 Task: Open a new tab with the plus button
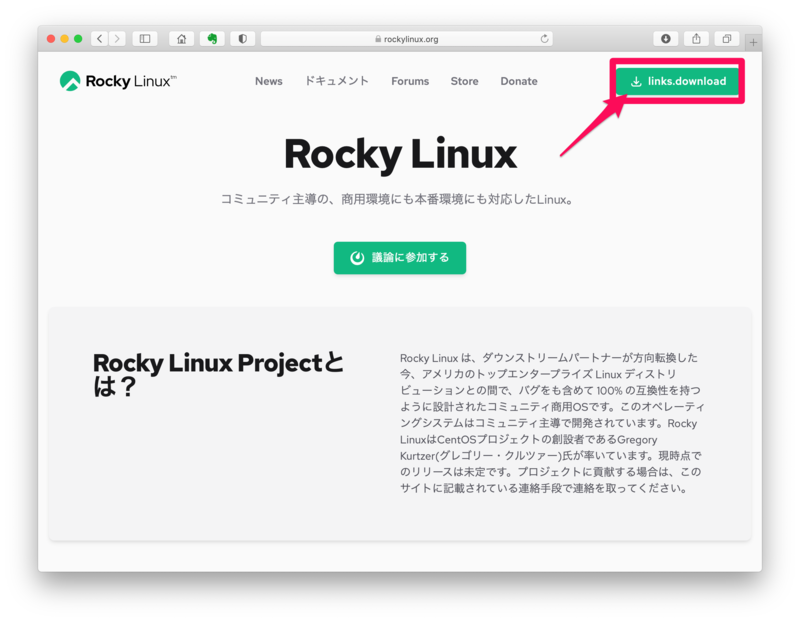(x=753, y=42)
